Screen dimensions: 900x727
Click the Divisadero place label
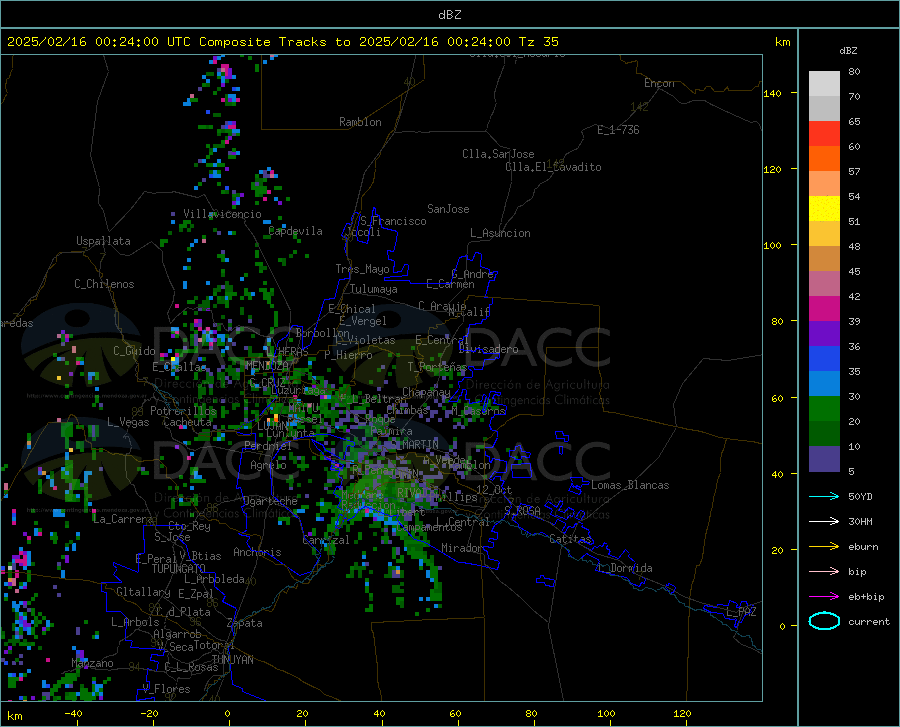tap(488, 349)
